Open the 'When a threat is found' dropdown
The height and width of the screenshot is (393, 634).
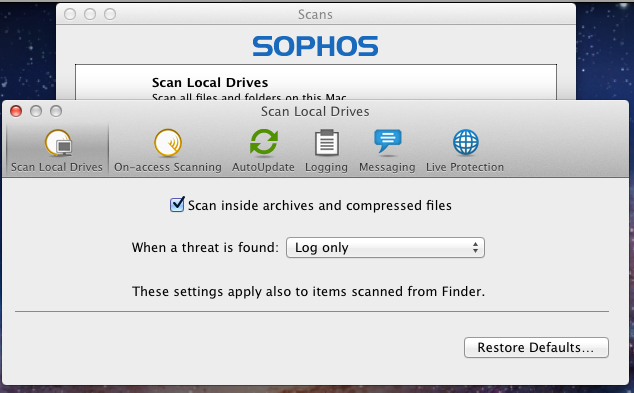coord(385,247)
